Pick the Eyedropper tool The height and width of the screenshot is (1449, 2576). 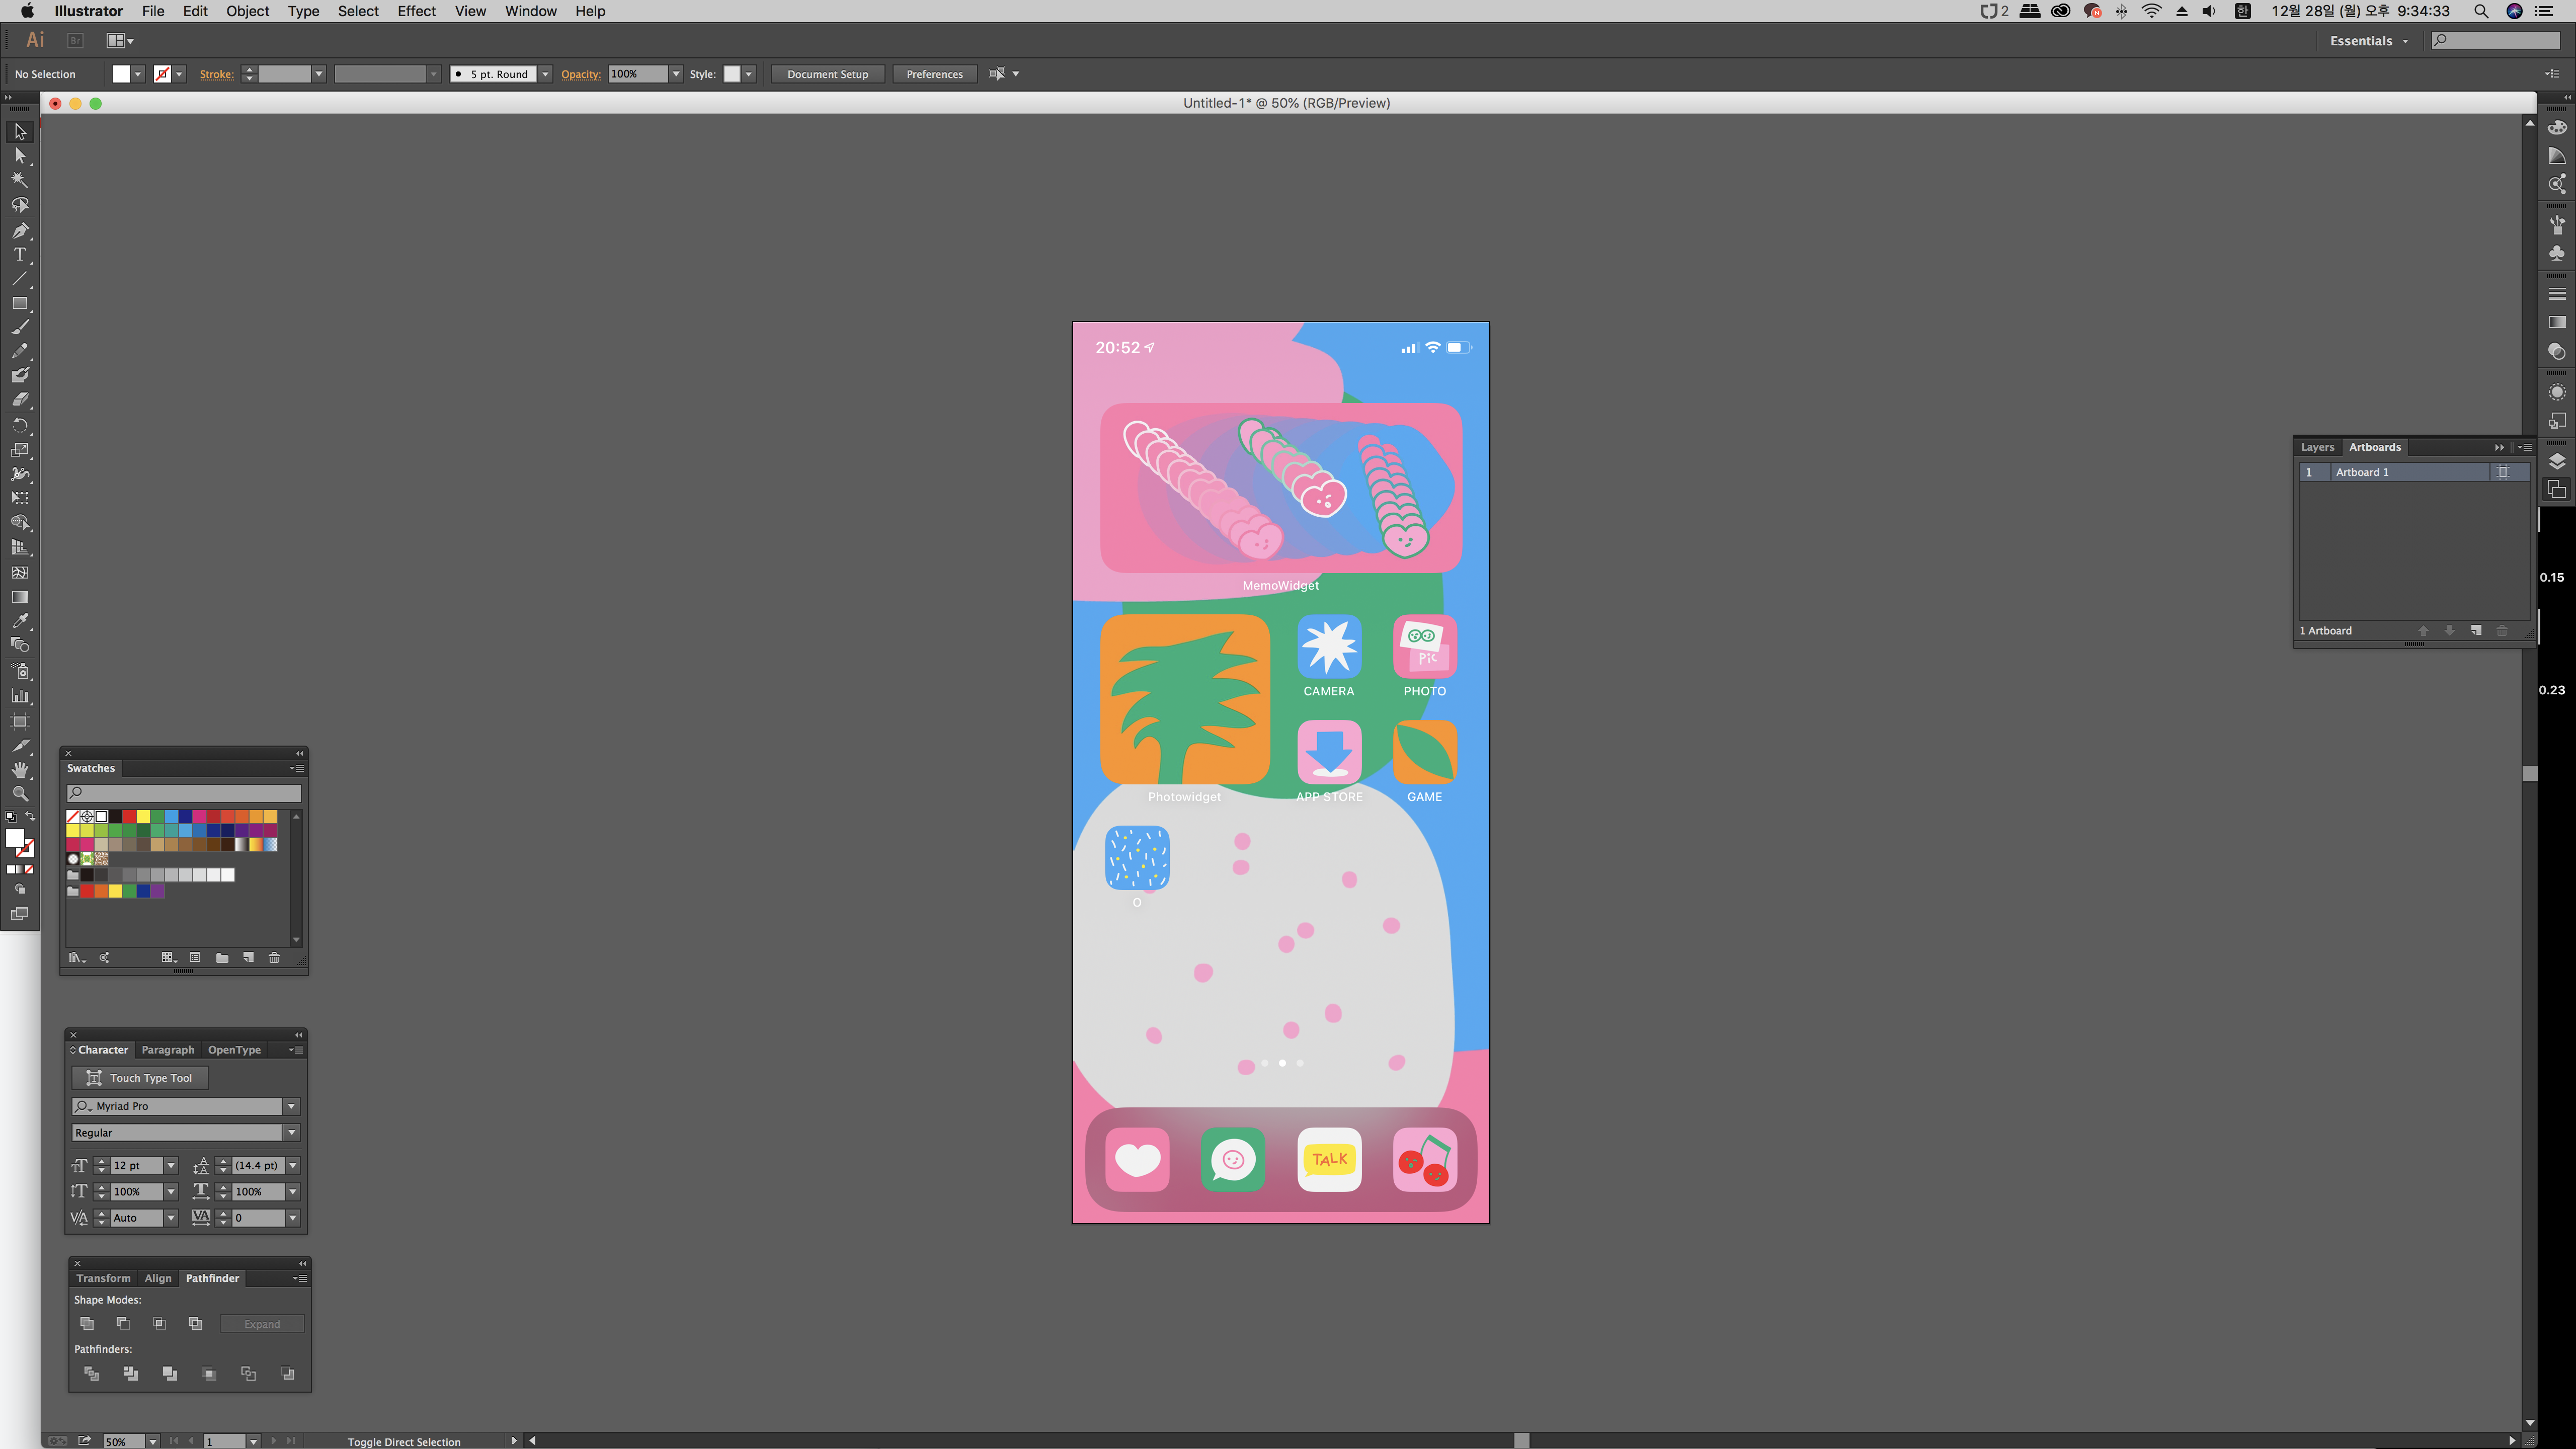tap(19, 621)
